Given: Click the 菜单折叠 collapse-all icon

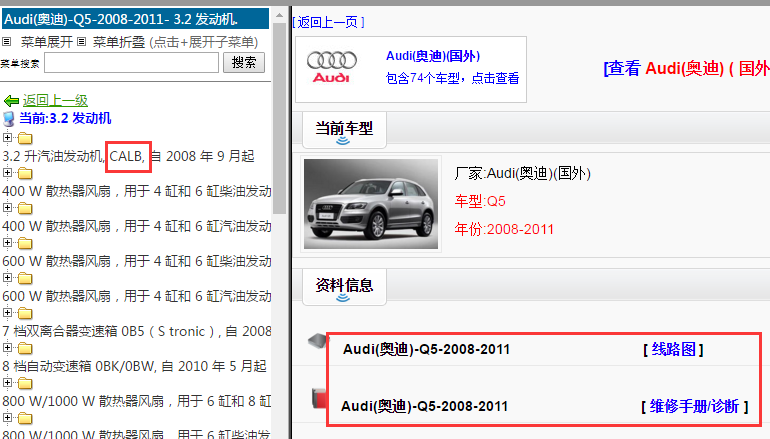Looking at the screenshot, I should click(x=82, y=42).
